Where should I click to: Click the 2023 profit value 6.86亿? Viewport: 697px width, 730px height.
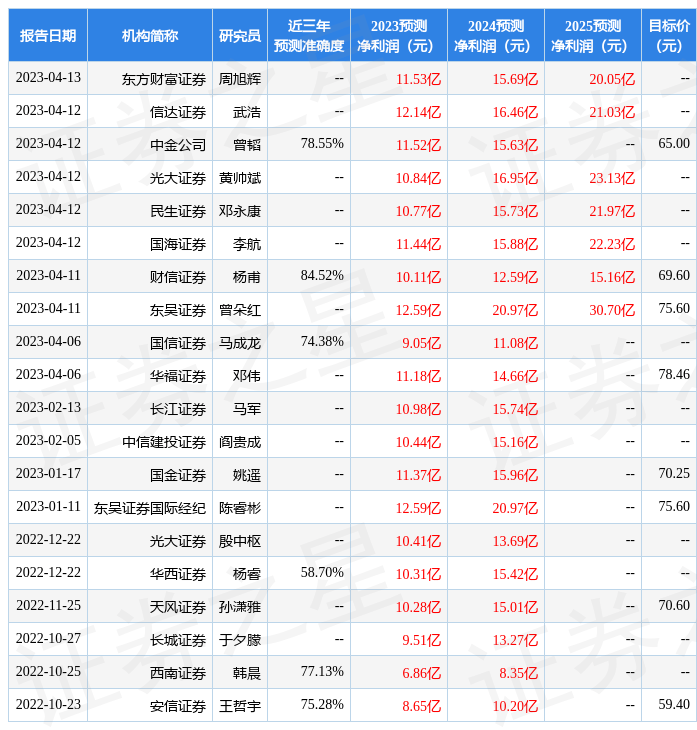pos(421,674)
